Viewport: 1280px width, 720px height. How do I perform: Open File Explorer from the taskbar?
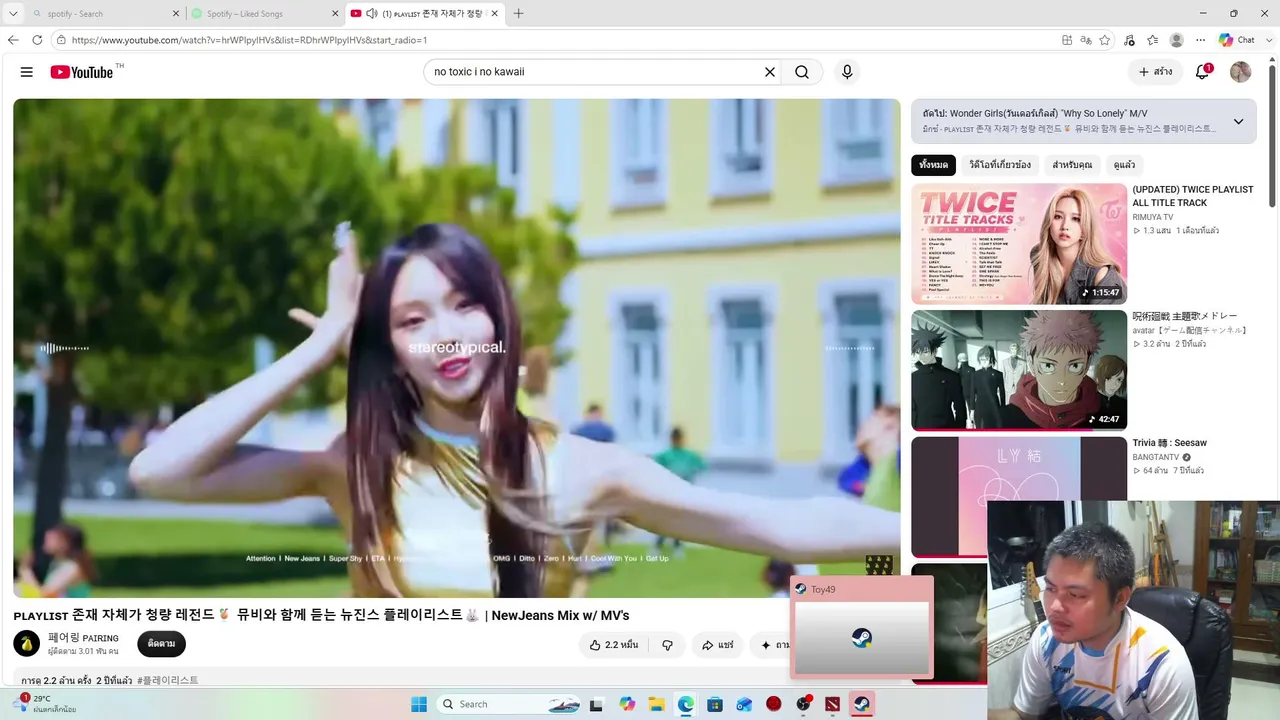pyautogui.click(x=657, y=704)
